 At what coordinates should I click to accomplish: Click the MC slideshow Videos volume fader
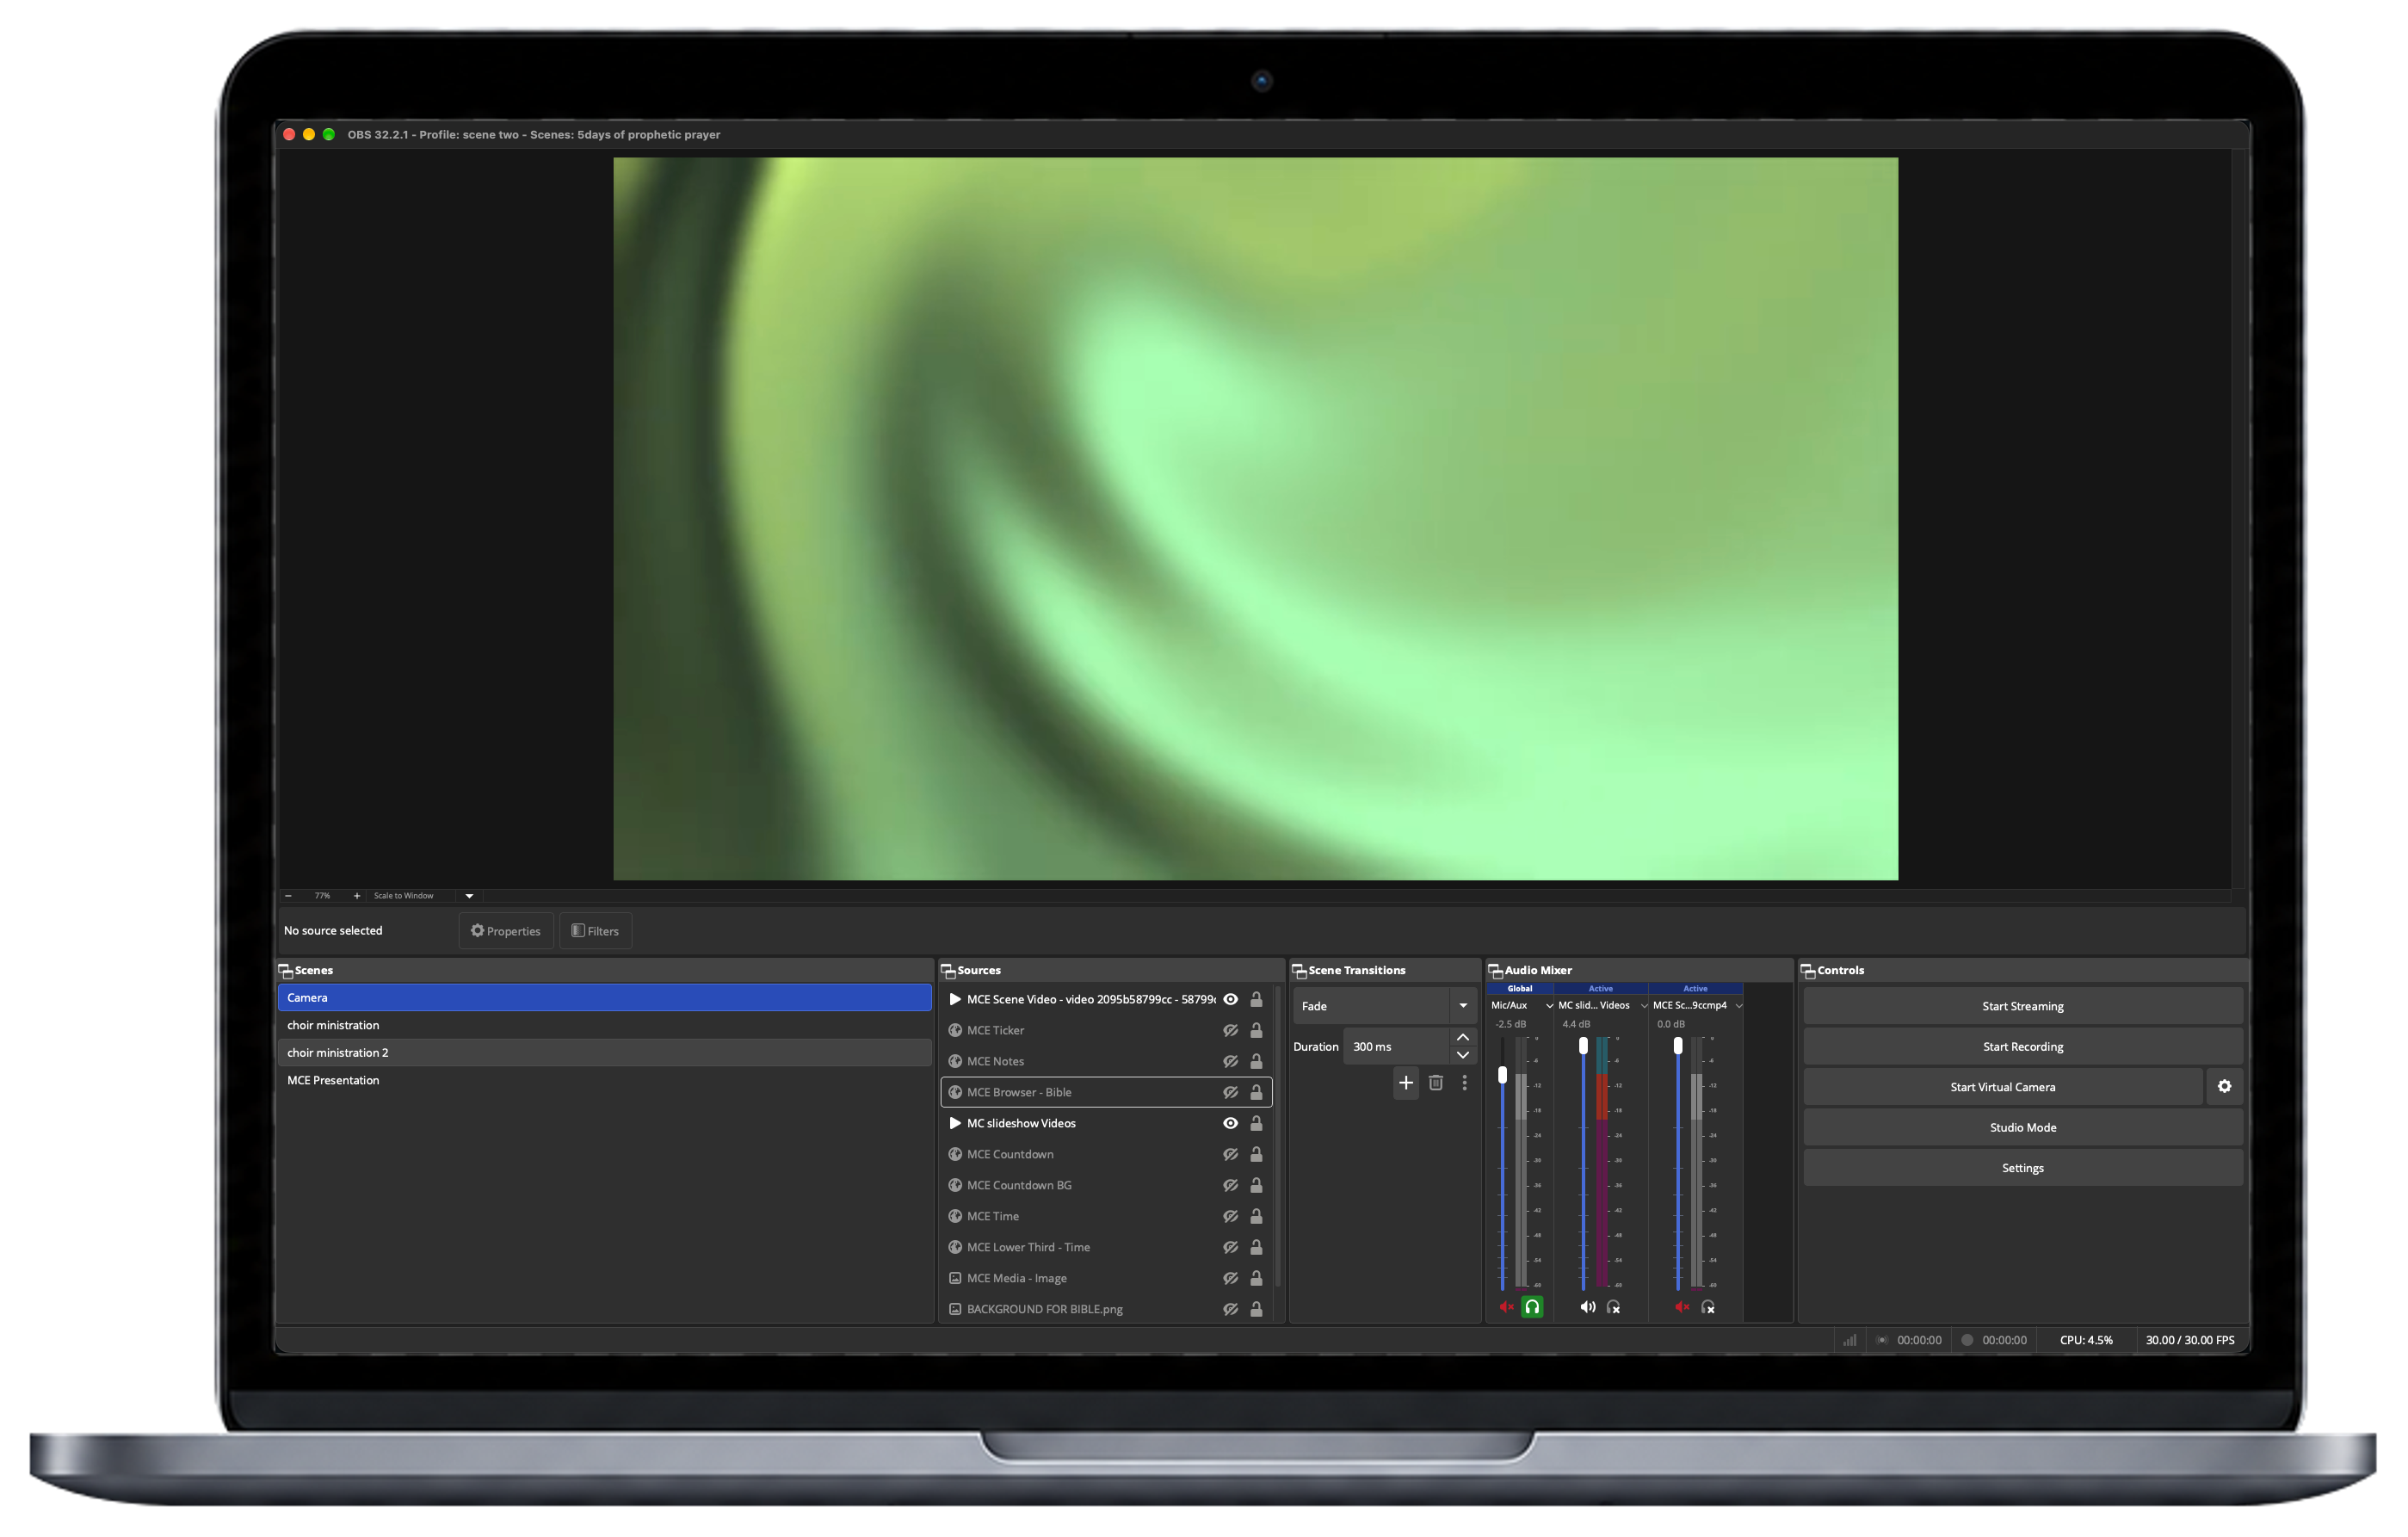pyautogui.click(x=1583, y=1046)
